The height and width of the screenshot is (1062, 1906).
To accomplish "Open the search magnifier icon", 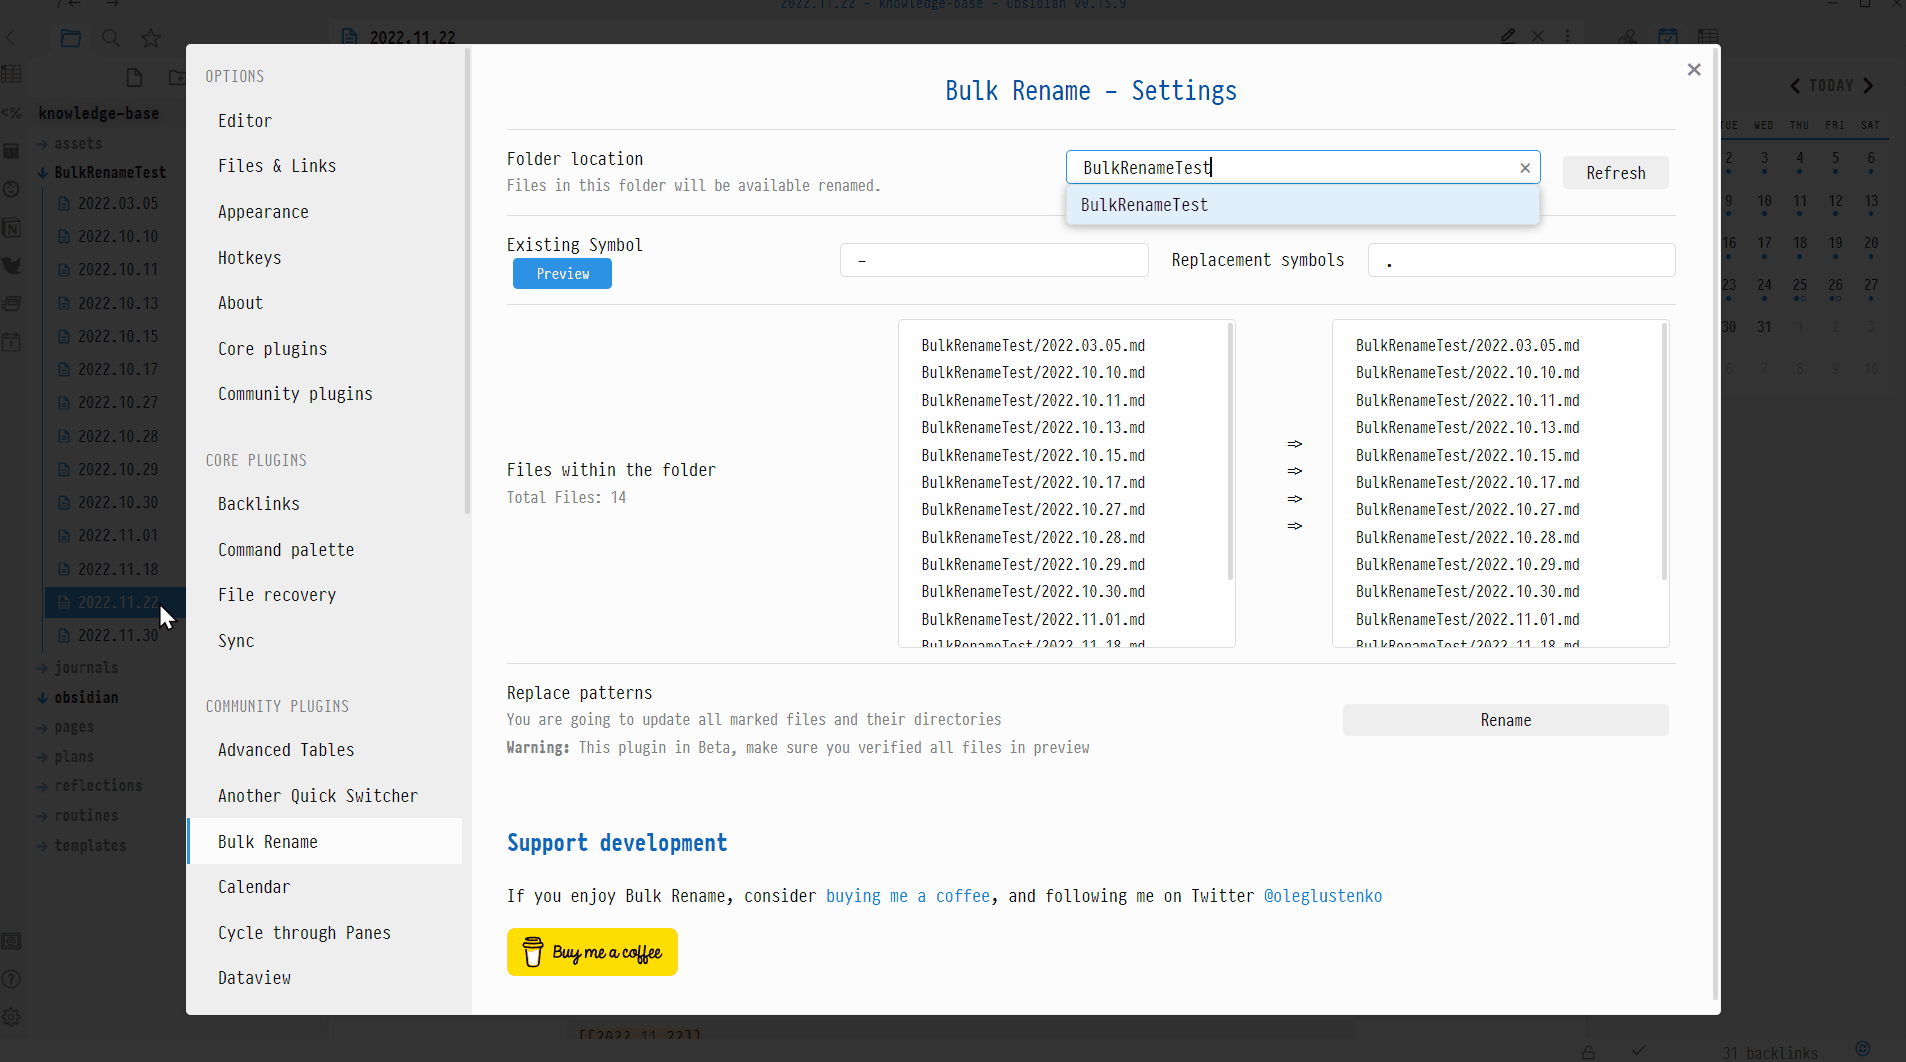I will [x=111, y=38].
